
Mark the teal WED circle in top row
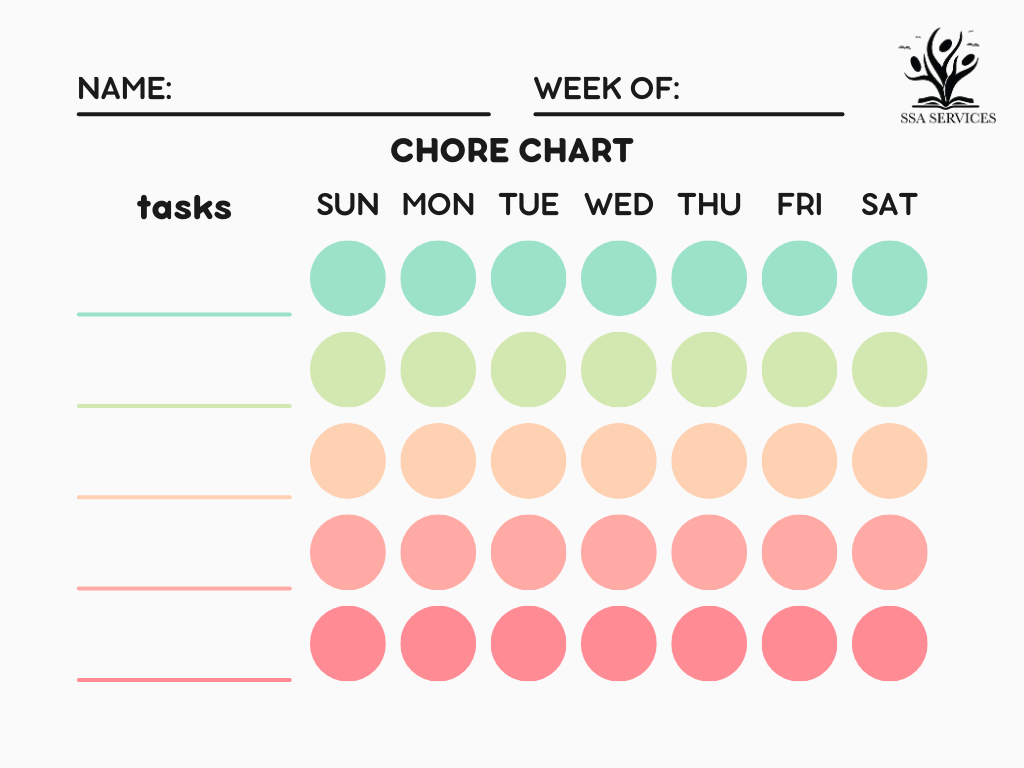point(619,278)
